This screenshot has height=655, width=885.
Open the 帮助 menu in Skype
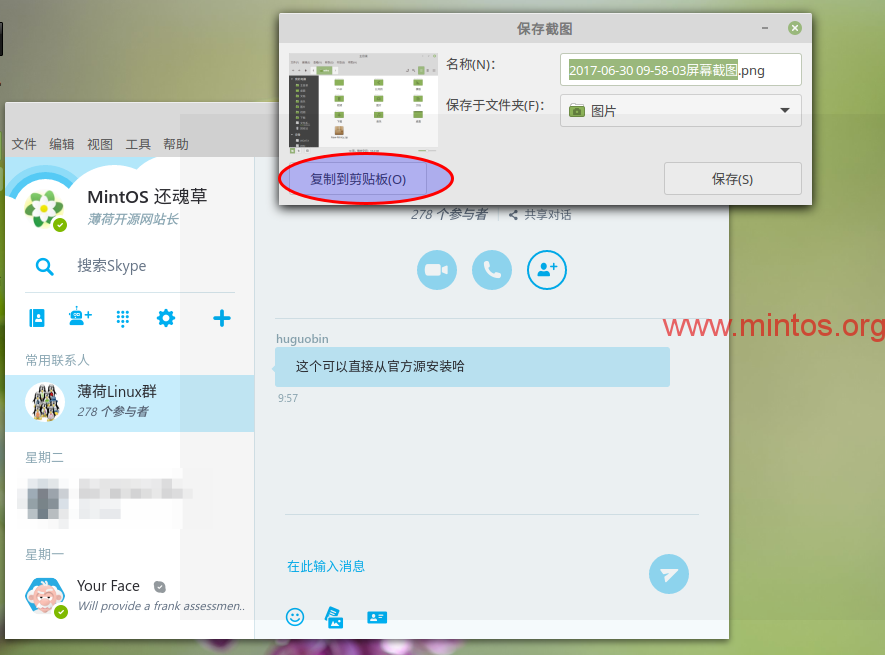[x=176, y=144]
